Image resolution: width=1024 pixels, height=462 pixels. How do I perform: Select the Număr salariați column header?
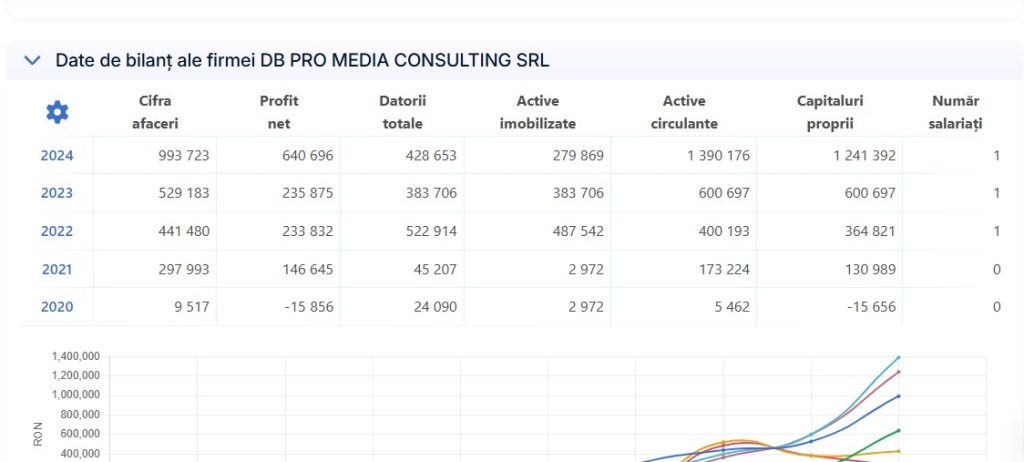pyautogui.click(x=956, y=112)
